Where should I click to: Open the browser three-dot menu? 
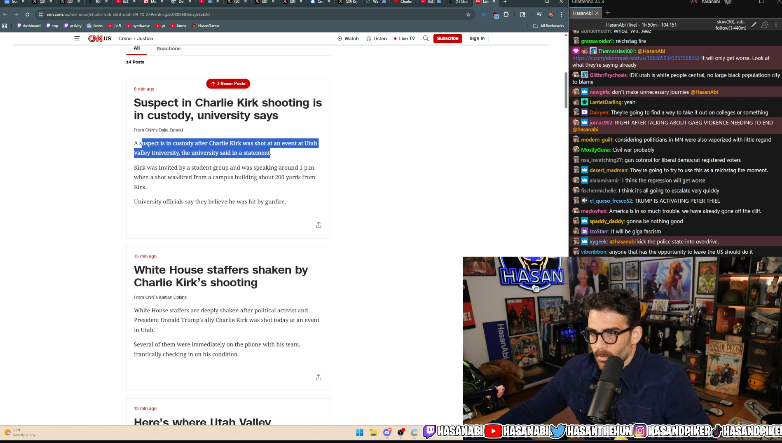562,14
